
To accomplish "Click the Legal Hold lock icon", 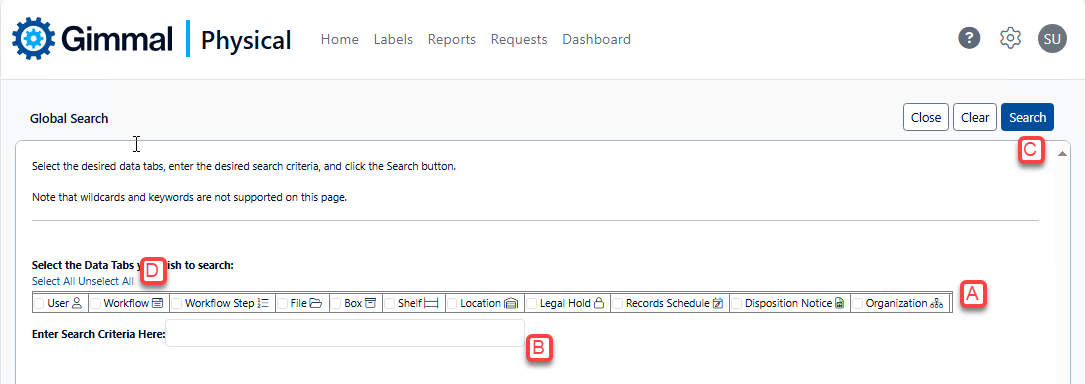I will [599, 303].
